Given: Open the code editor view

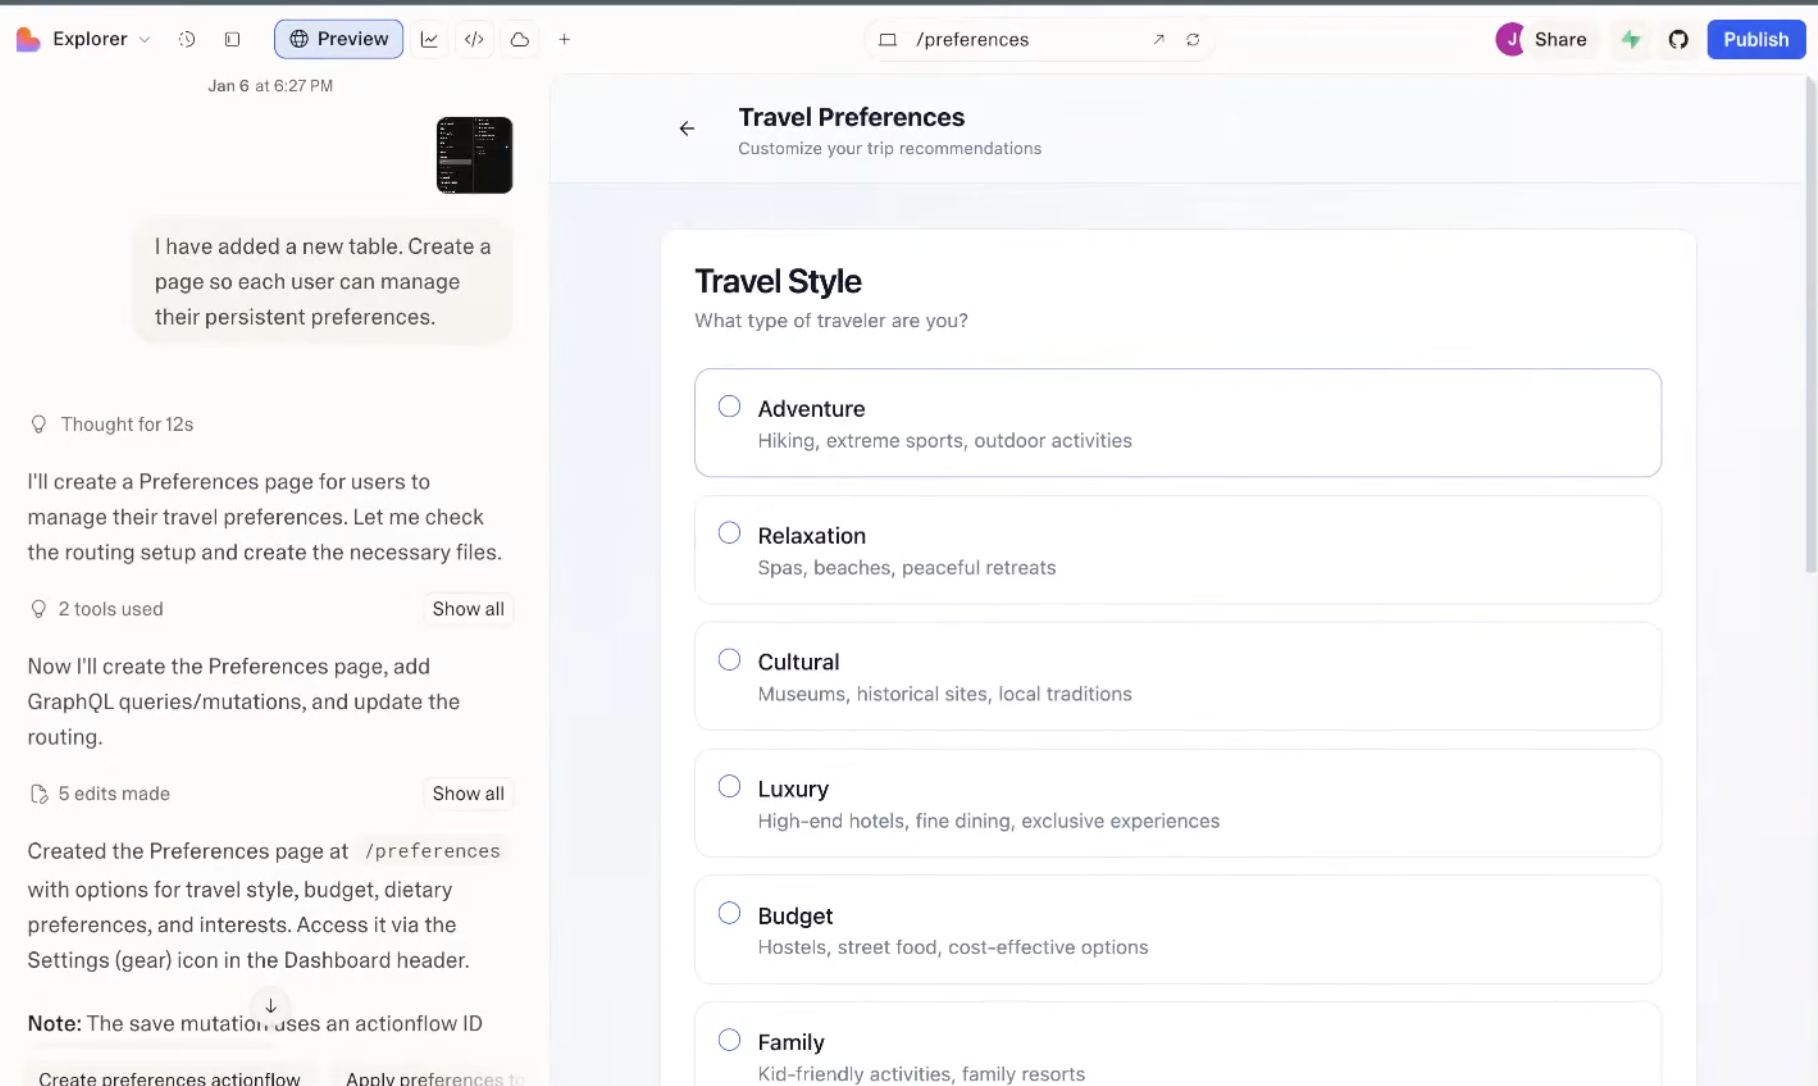Looking at the screenshot, I should [474, 39].
